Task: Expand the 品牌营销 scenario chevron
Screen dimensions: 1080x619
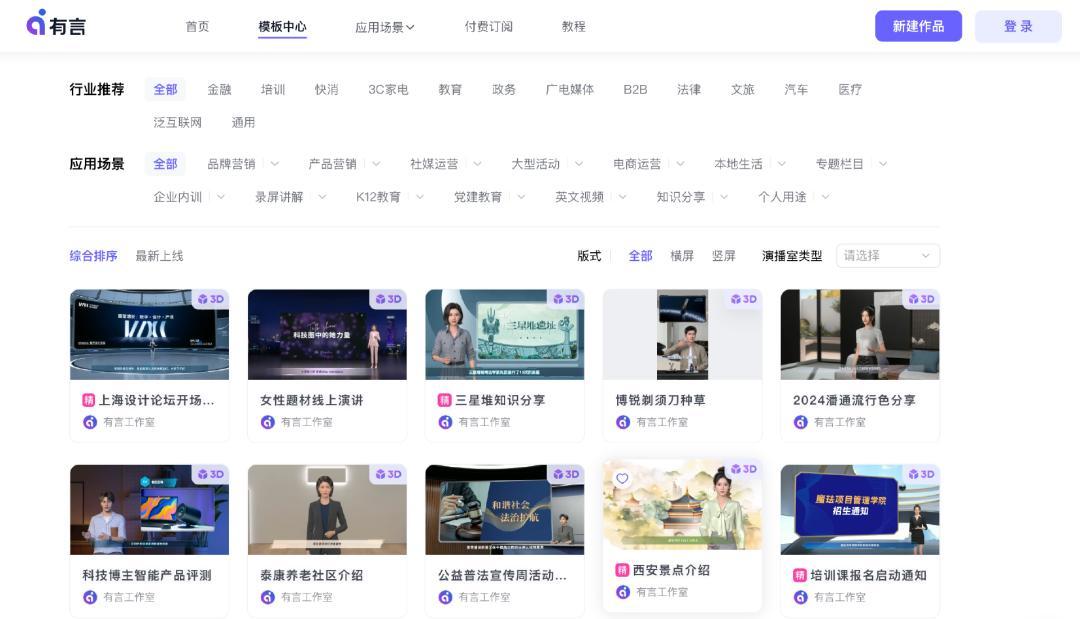Action: coord(275,164)
